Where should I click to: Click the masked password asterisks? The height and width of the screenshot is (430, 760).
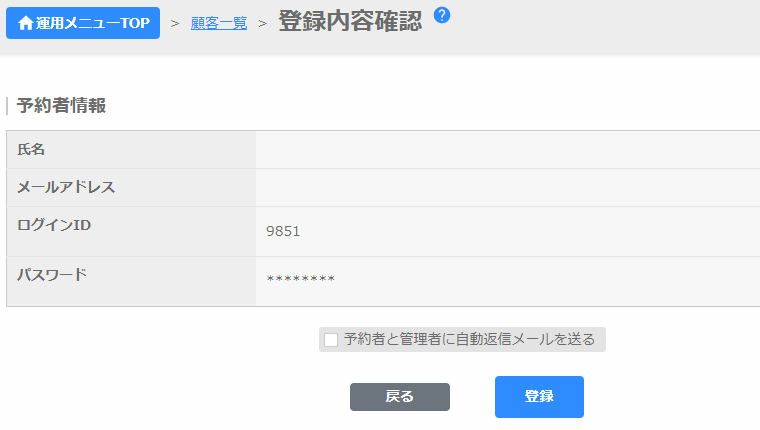point(300,279)
